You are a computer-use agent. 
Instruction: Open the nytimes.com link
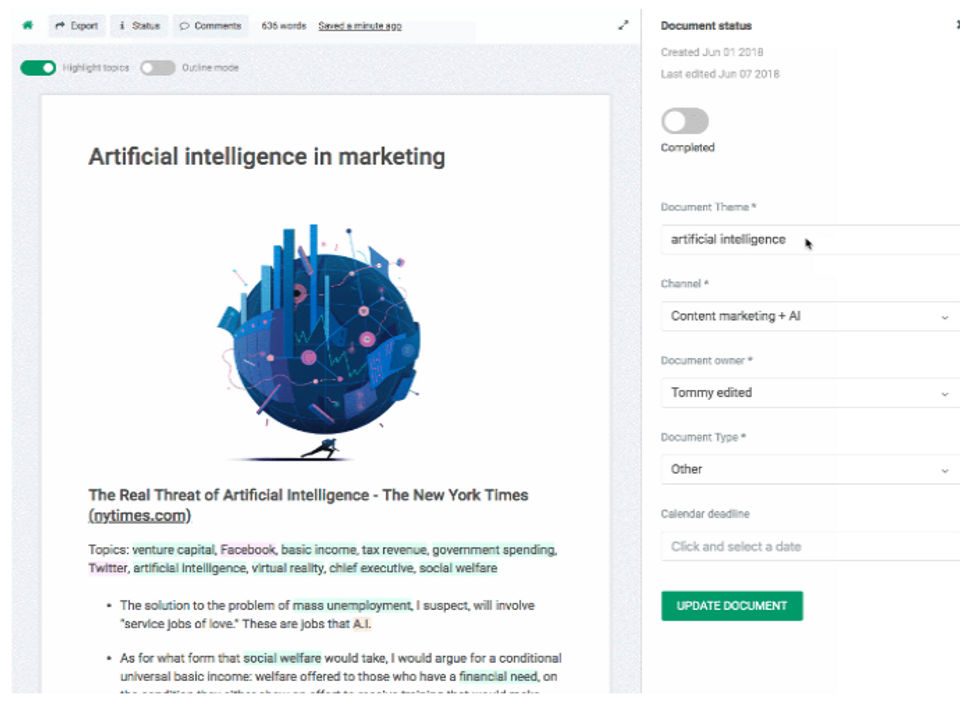point(139,516)
